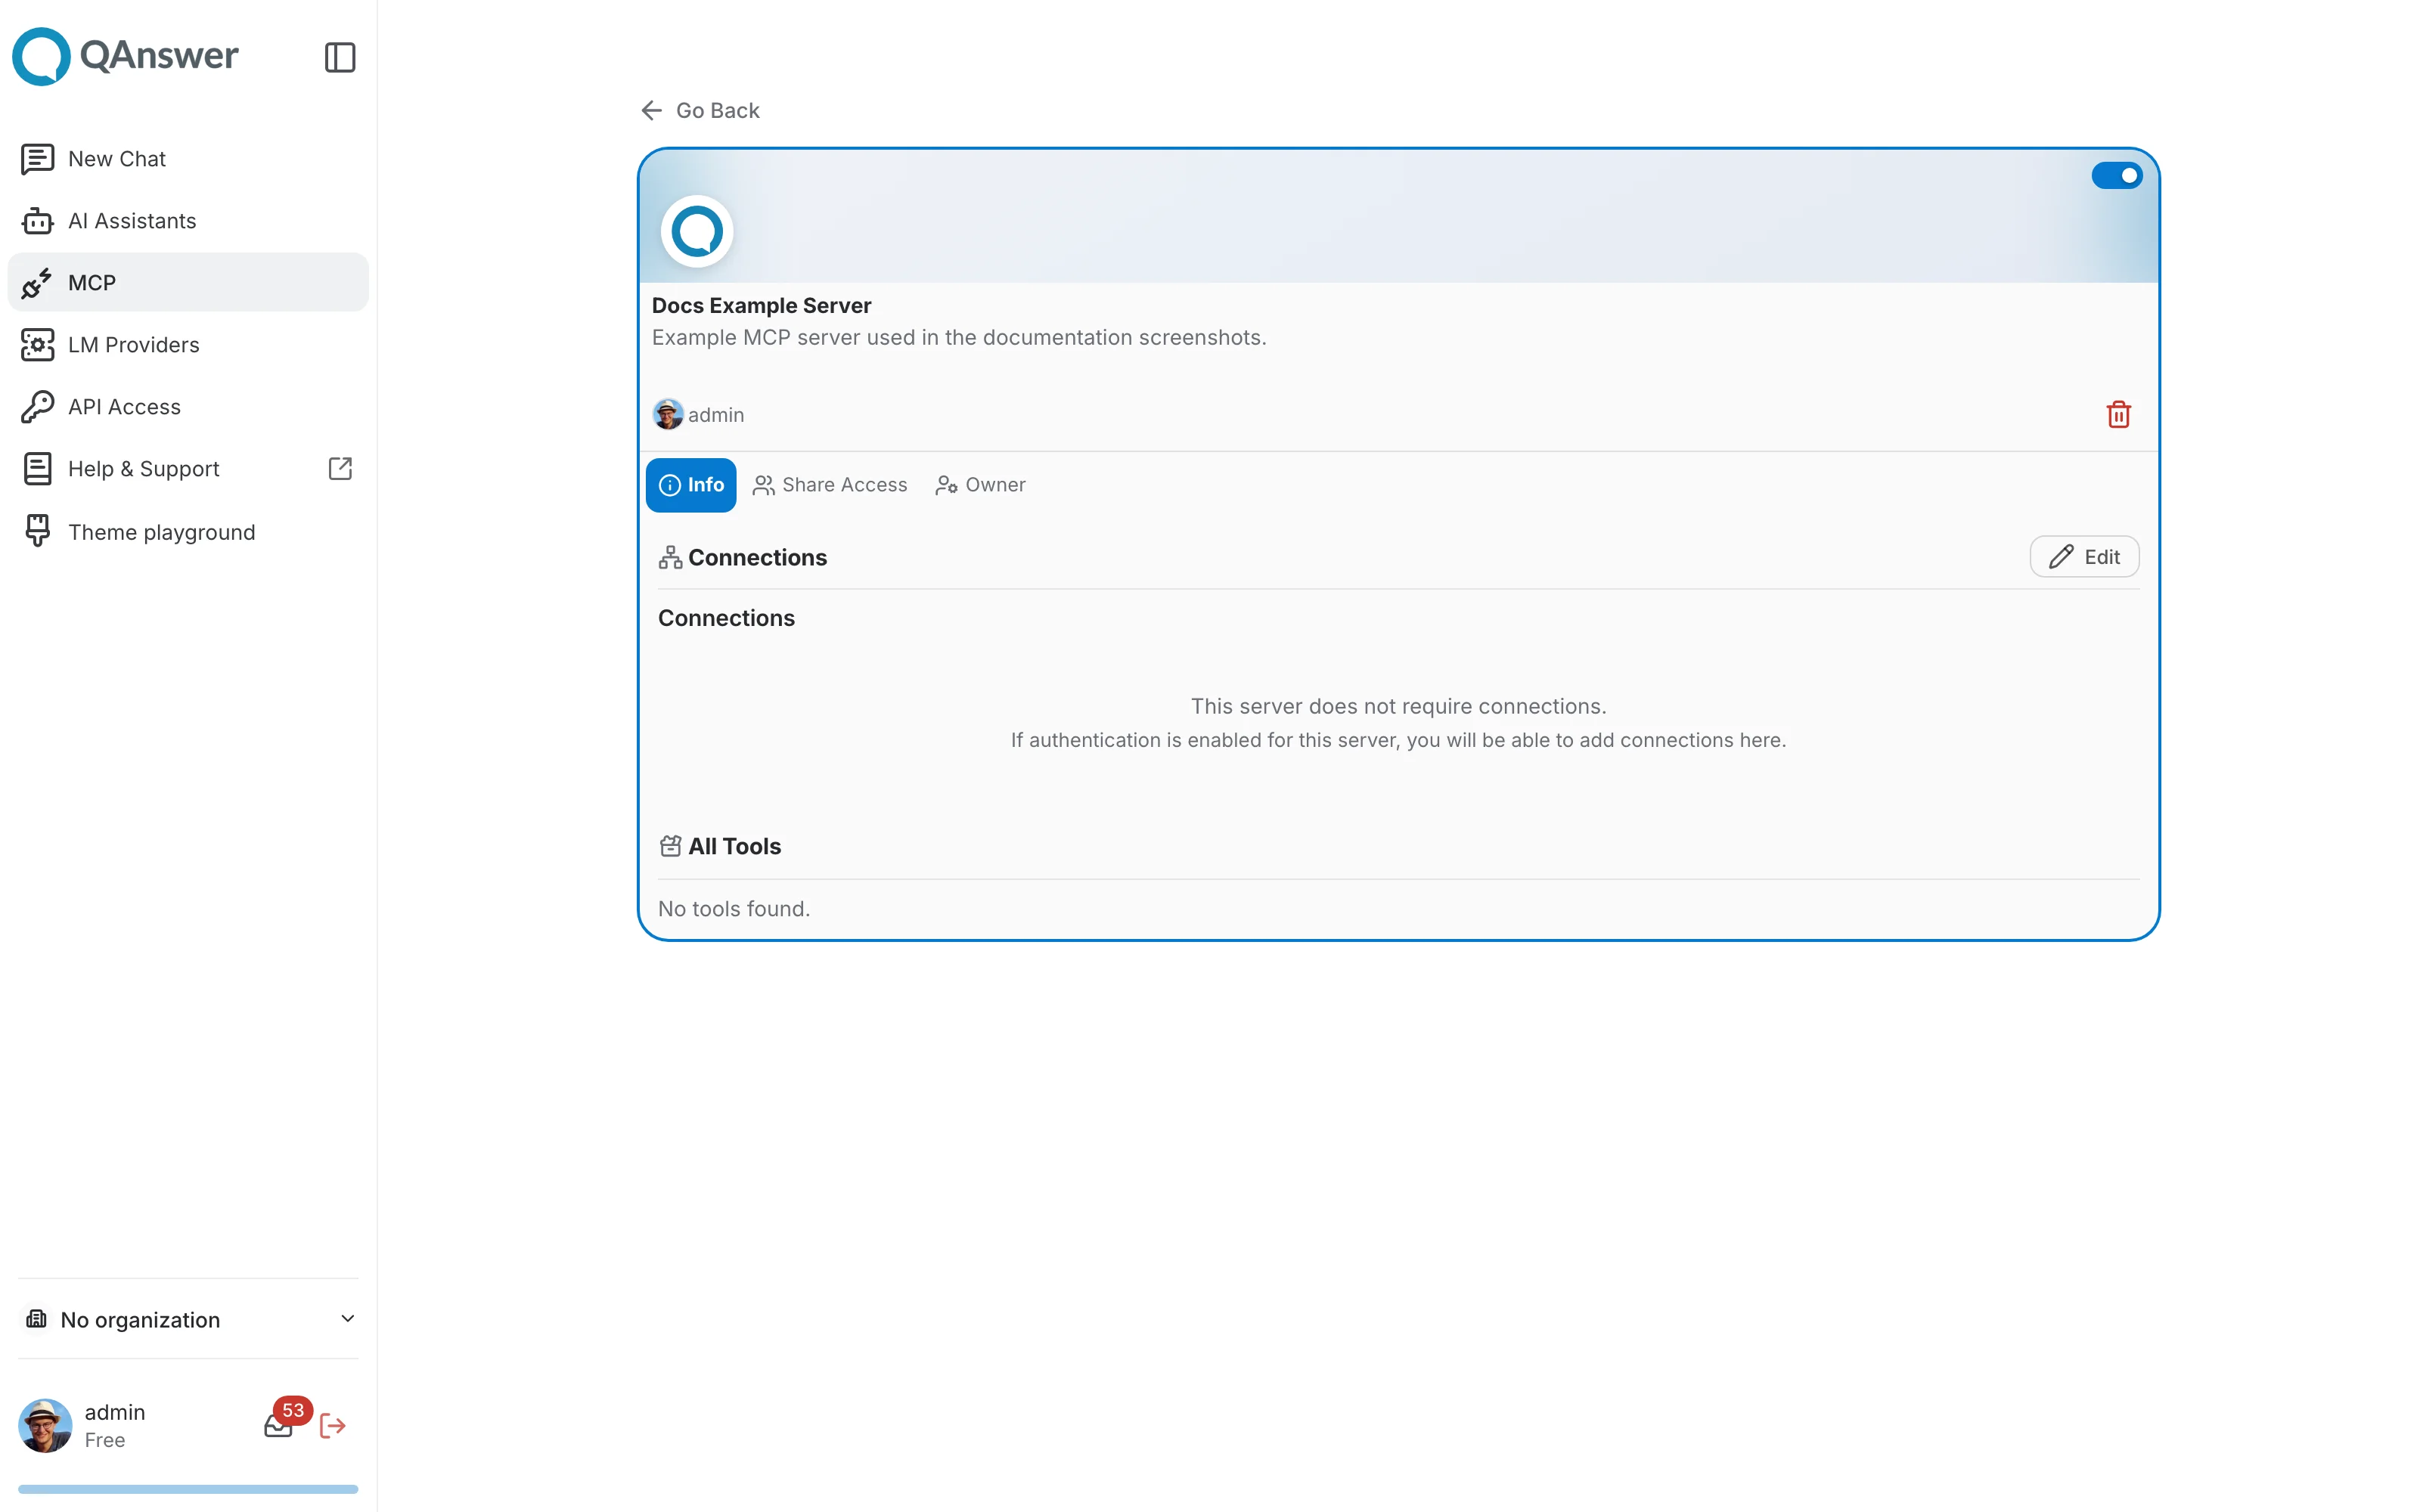Image resolution: width=2420 pixels, height=1512 pixels.
Task: Click 'This server does not require connections.' text
Action: pyautogui.click(x=1398, y=706)
